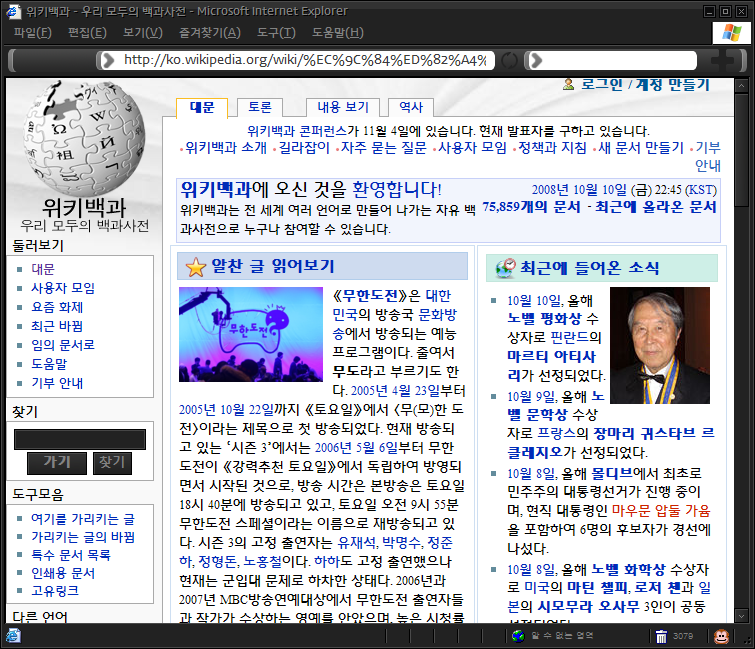755x649 pixels.
Task: Open the 도움말(H) menu
Action: 338,33
